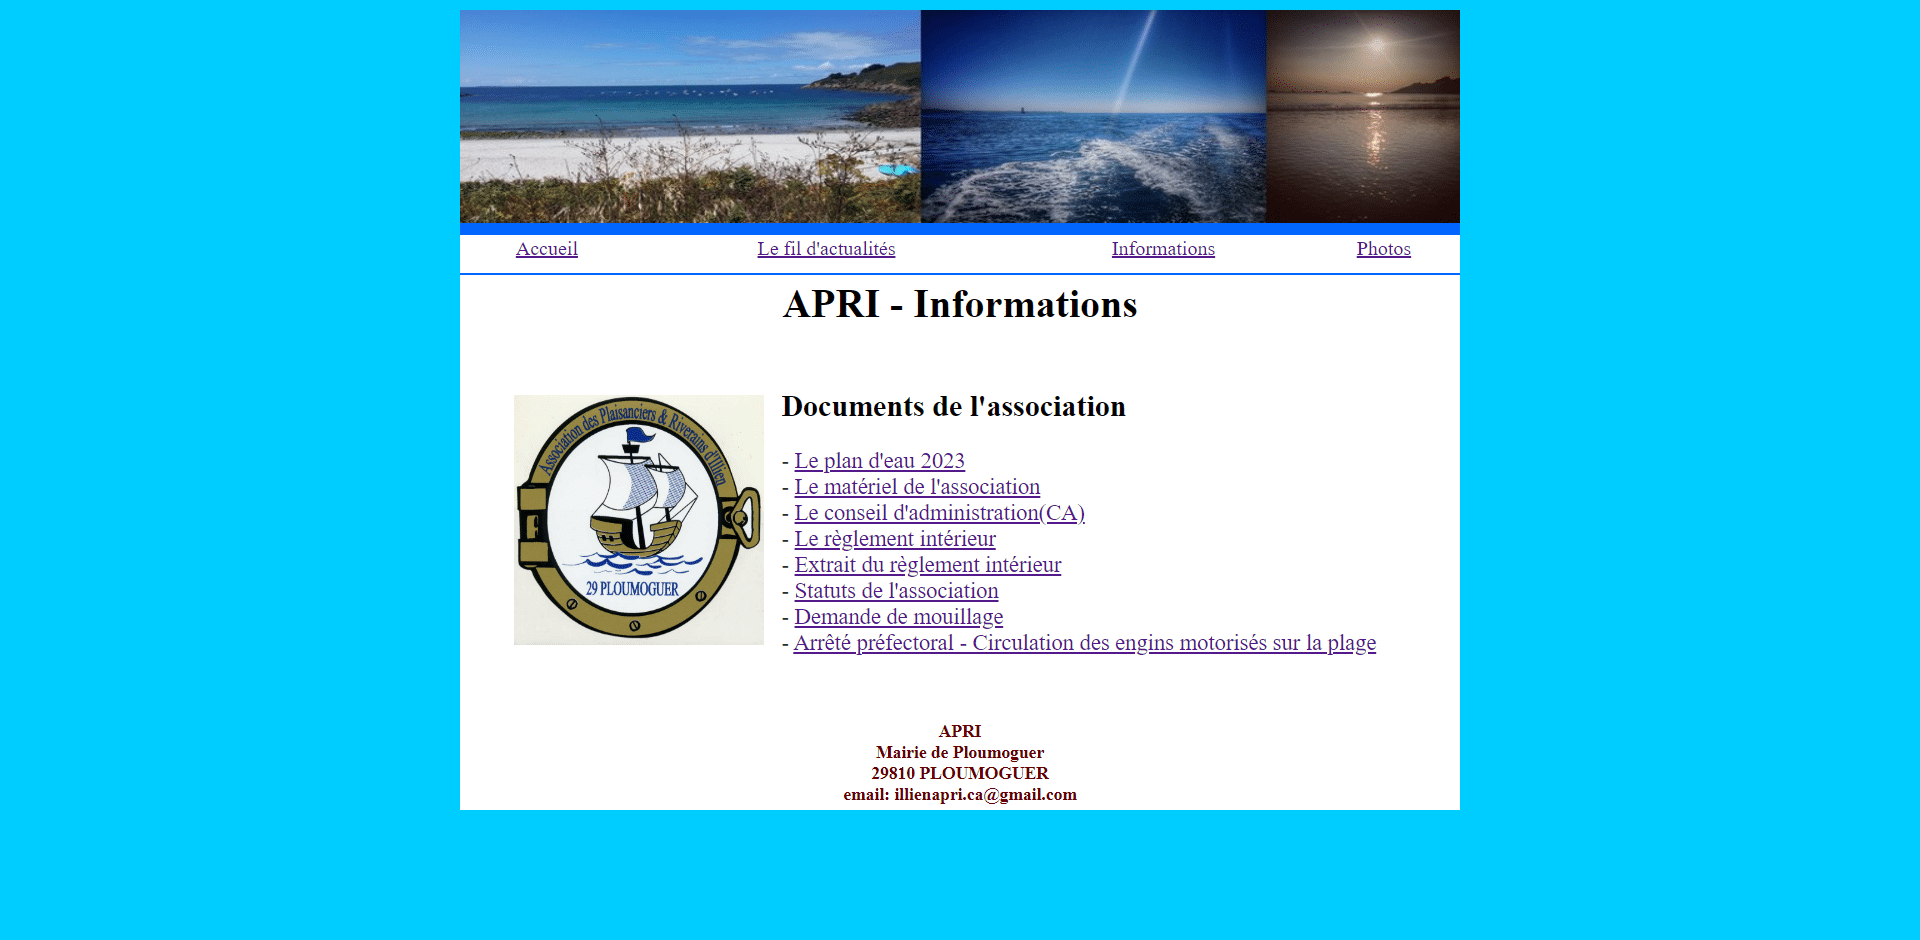Click the APRI - Informations page title
The image size is (1920, 940).
click(x=959, y=305)
